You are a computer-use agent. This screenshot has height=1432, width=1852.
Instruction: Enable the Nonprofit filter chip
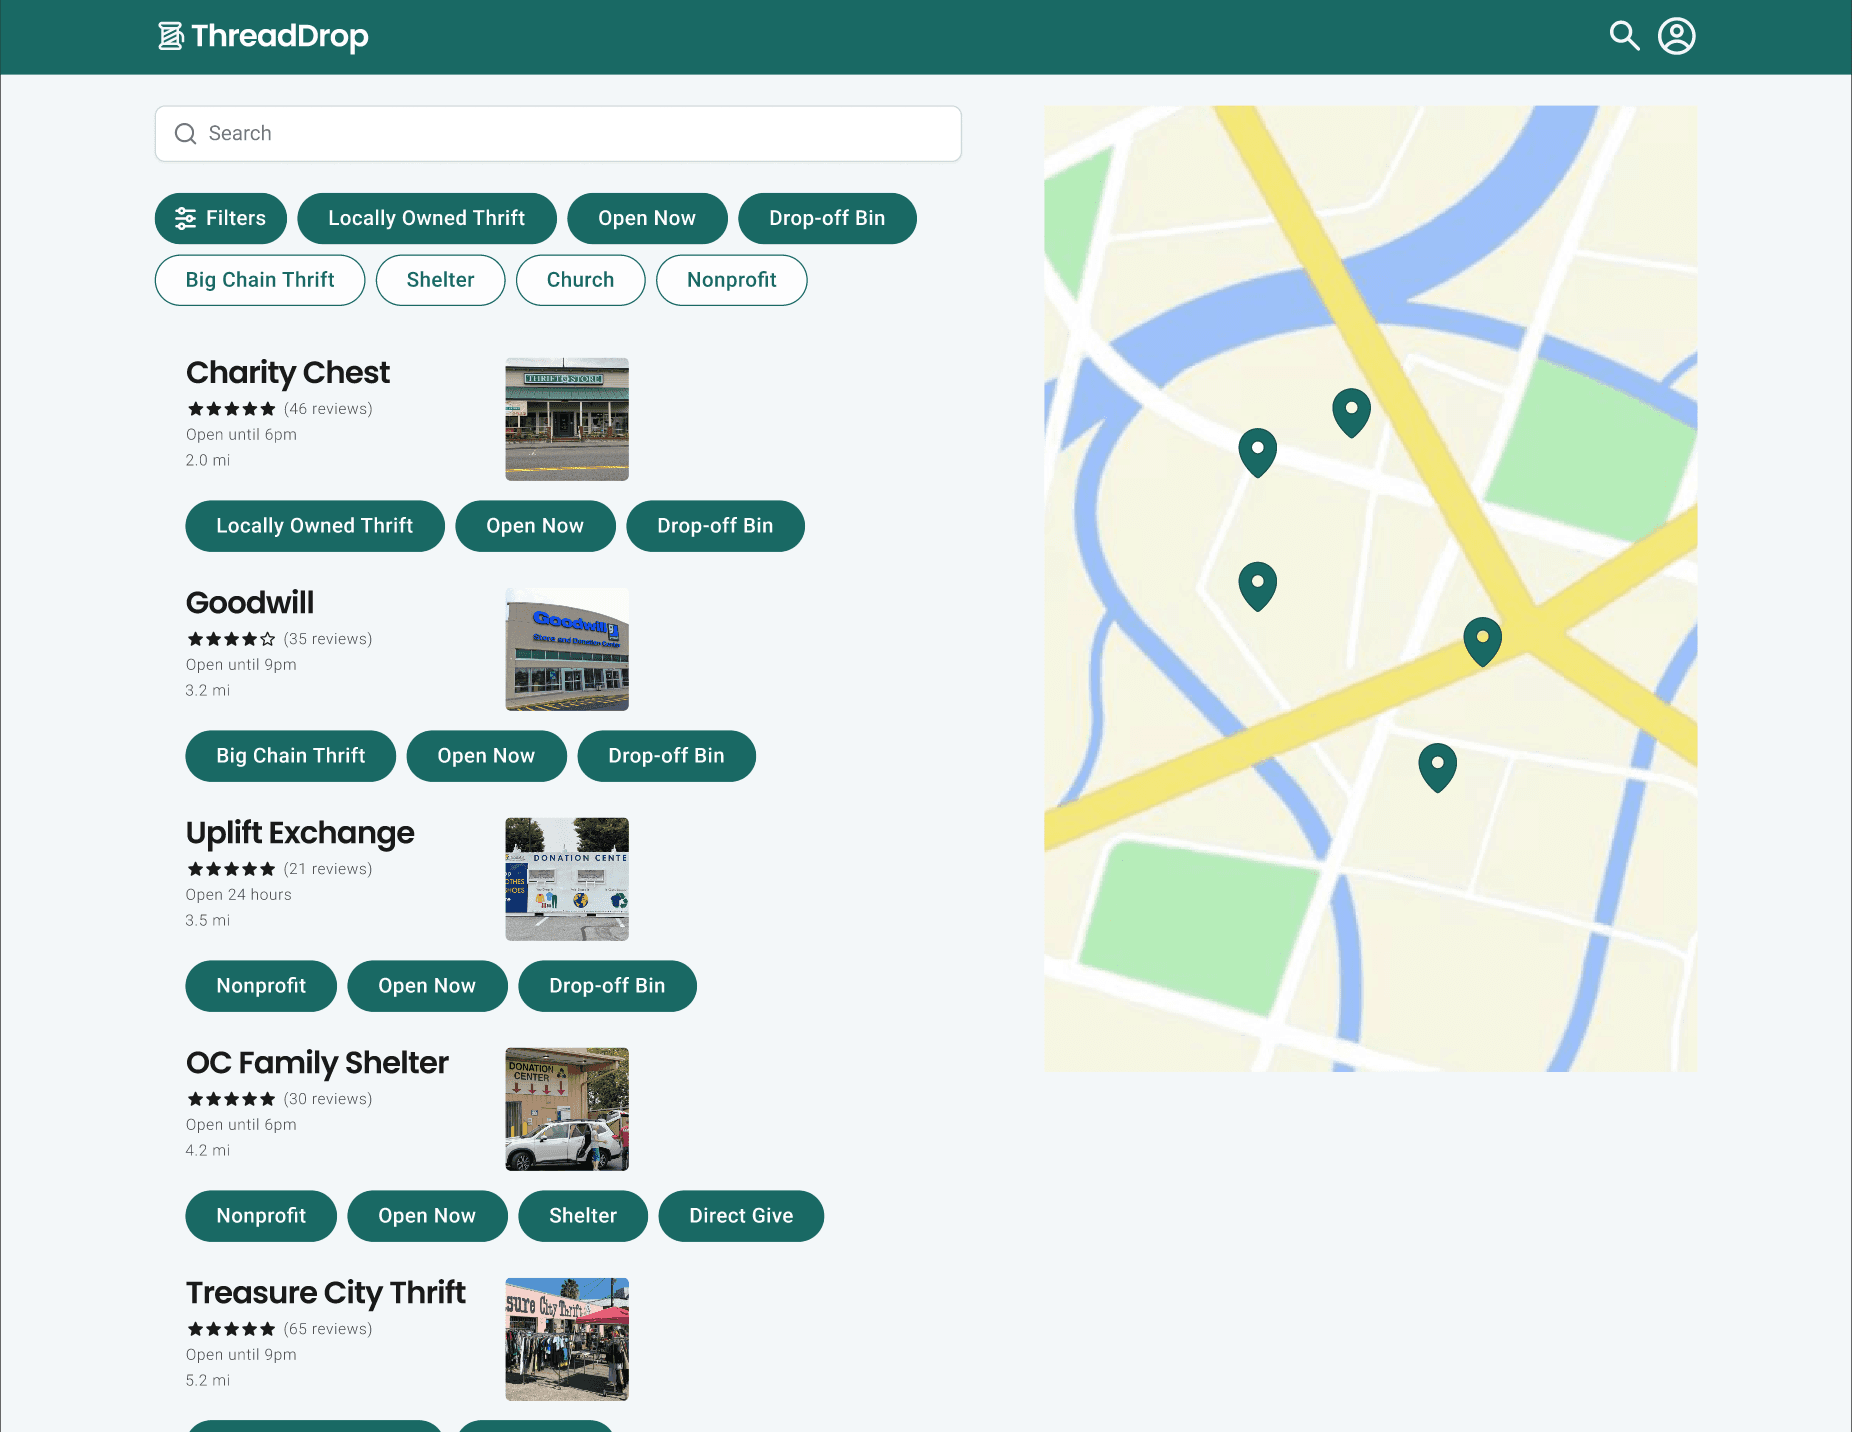pos(732,280)
